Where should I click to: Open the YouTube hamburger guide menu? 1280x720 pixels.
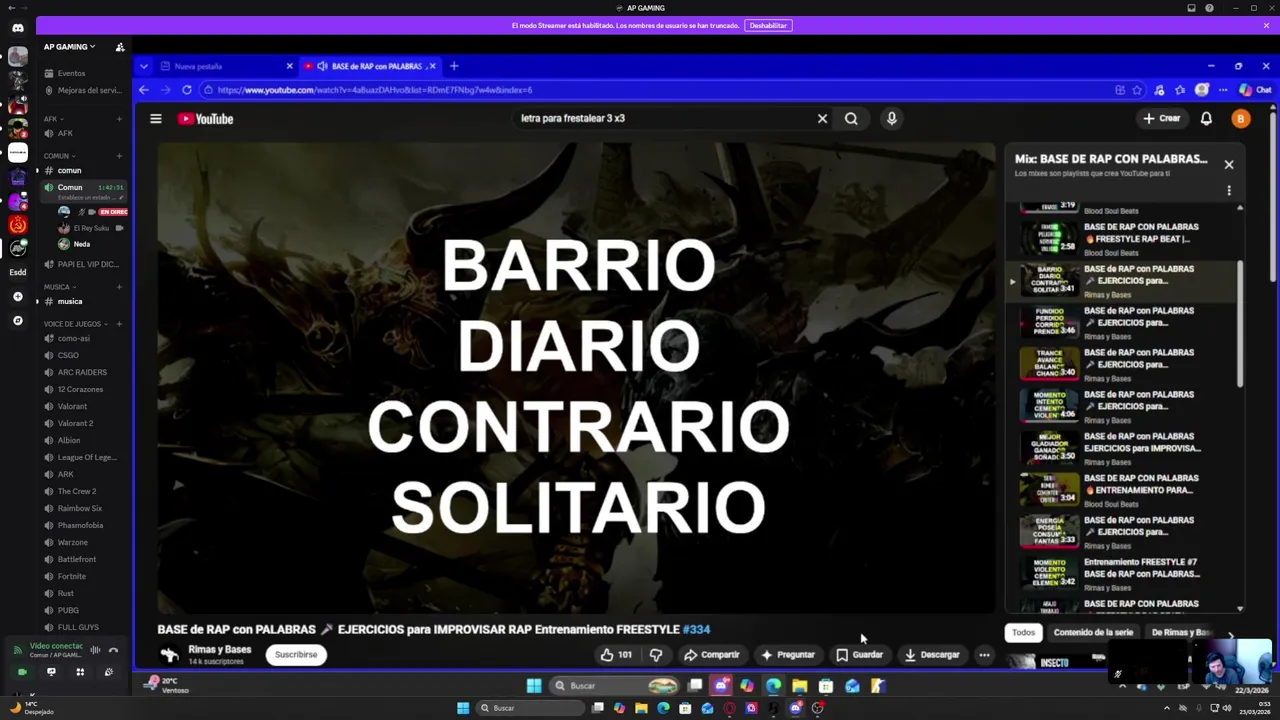point(156,119)
